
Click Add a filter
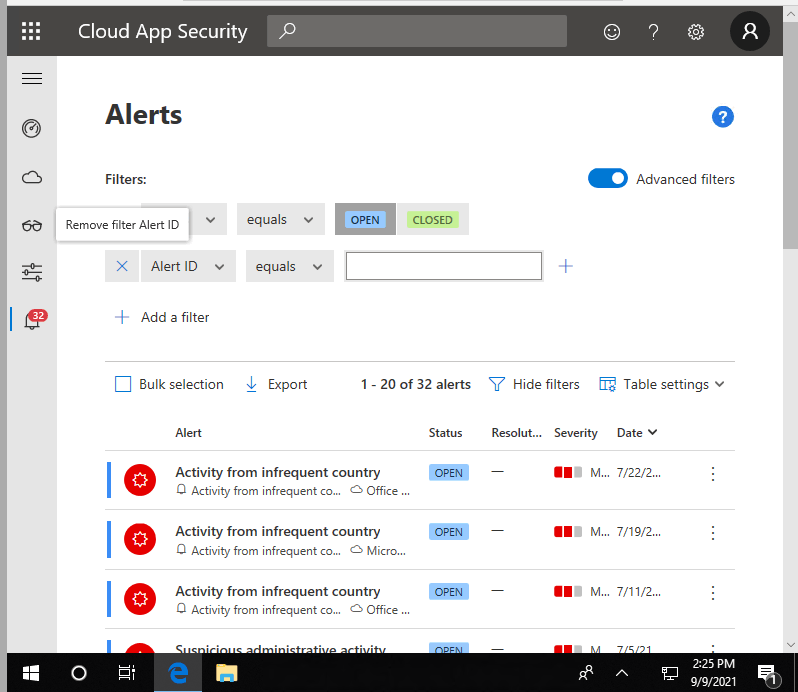pyautogui.click(x=162, y=317)
